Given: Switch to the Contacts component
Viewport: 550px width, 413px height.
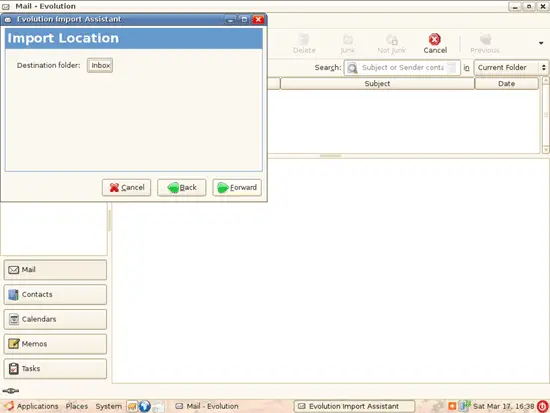Looking at the screenshot, I should (x=55, y=294).
